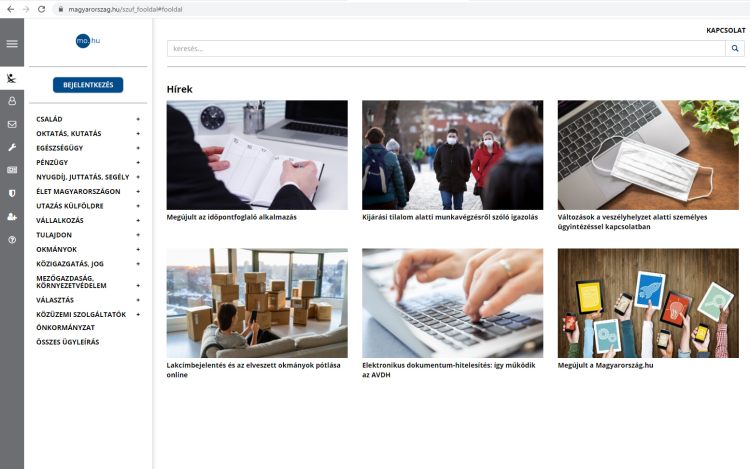
Task: Click the mo.hu logo
Action: tap(88, 41)
